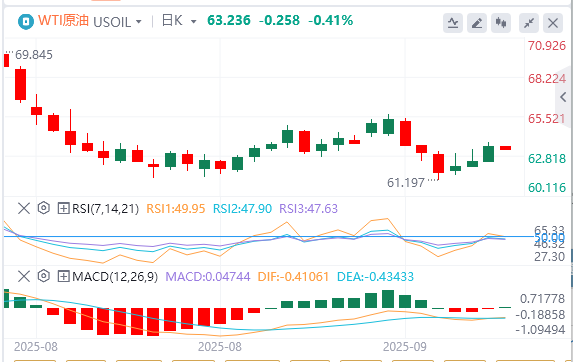Expand the MACD(12,26,9) plus box

(x=64, y=277)
